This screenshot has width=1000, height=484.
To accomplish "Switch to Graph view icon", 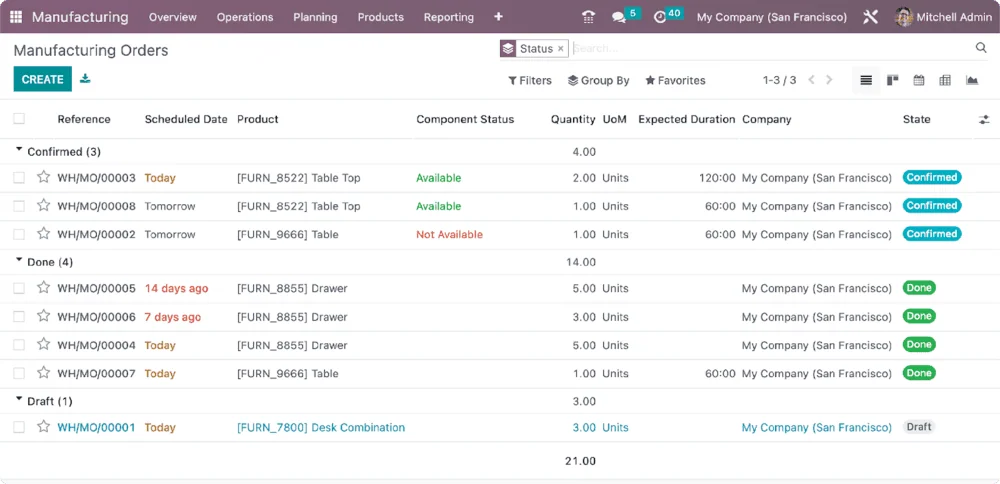I will click(x=972, y=80).
